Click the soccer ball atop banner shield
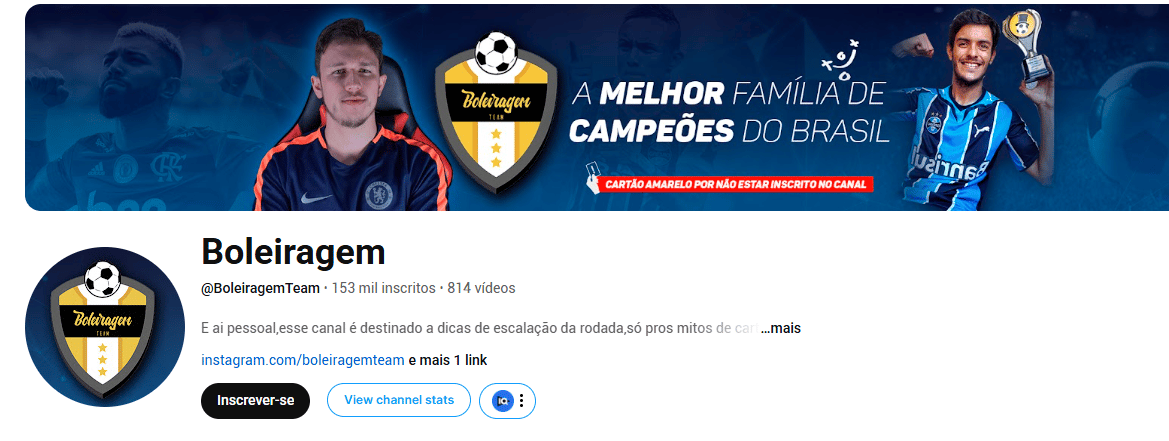1169x441 pixels. pyautogui.click(x=496, y=52)
